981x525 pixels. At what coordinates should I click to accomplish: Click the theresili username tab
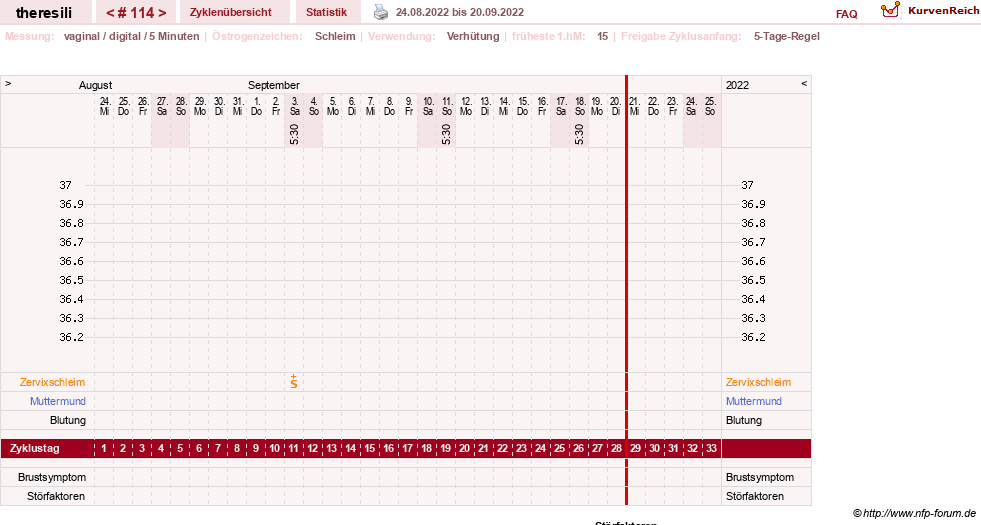tap(44, 13)
